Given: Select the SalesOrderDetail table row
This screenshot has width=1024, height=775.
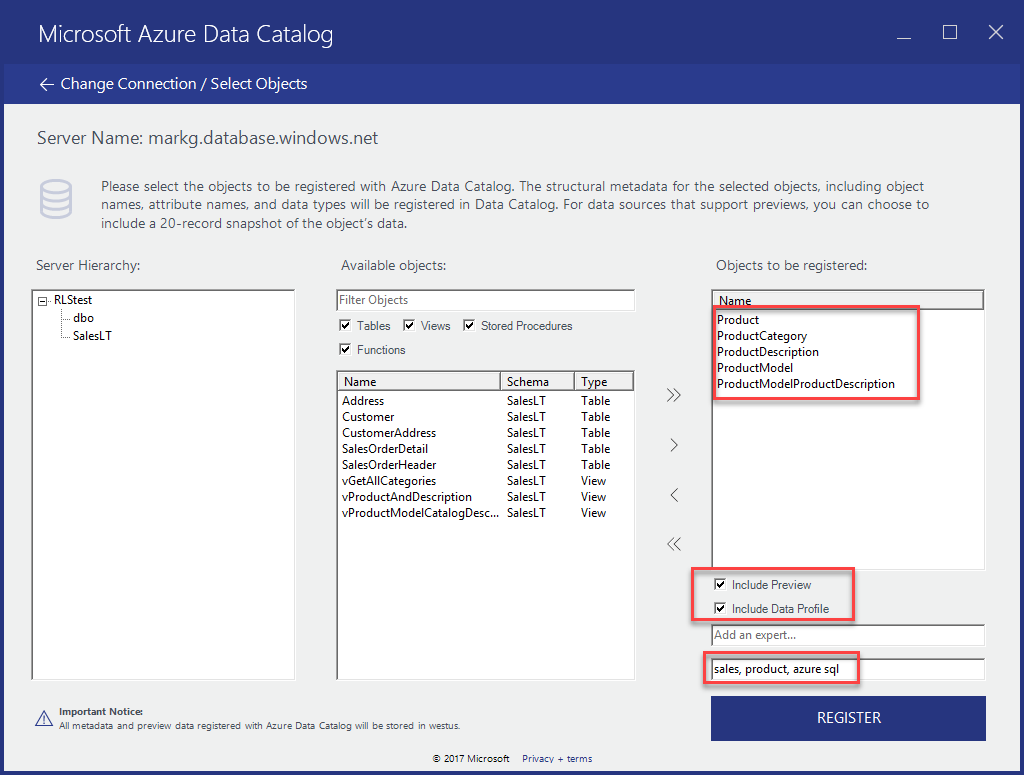Looking at the screenshot, I should [485, 449].
